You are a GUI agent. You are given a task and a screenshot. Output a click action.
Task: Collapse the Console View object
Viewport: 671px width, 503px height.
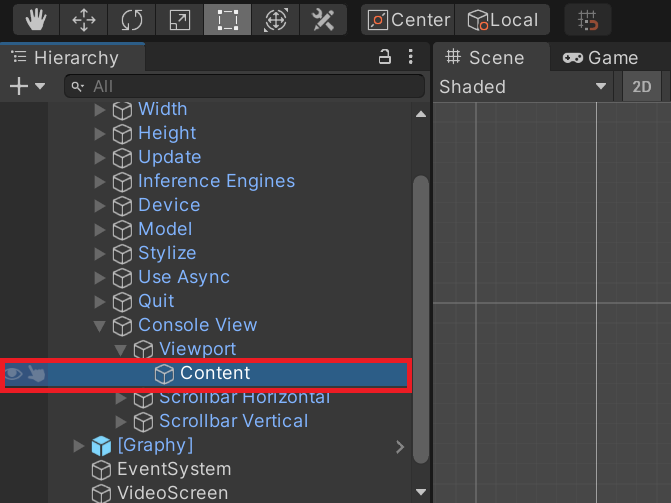tap(99, 325)
